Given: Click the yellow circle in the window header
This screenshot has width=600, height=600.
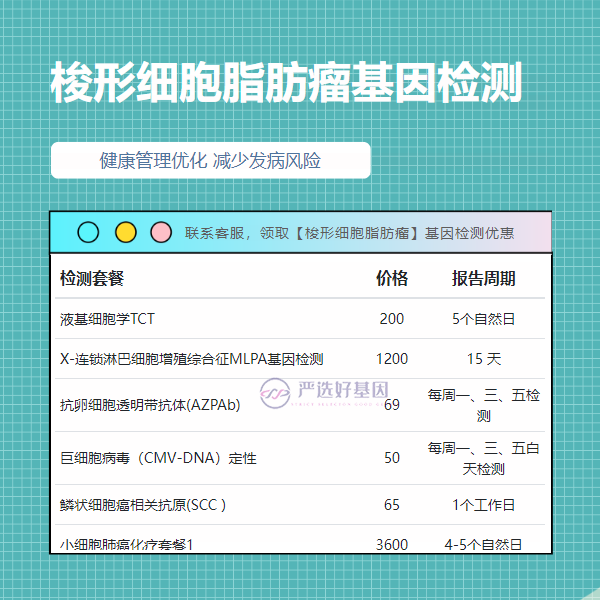Looking at the screenshot, I should coord(126,232).
